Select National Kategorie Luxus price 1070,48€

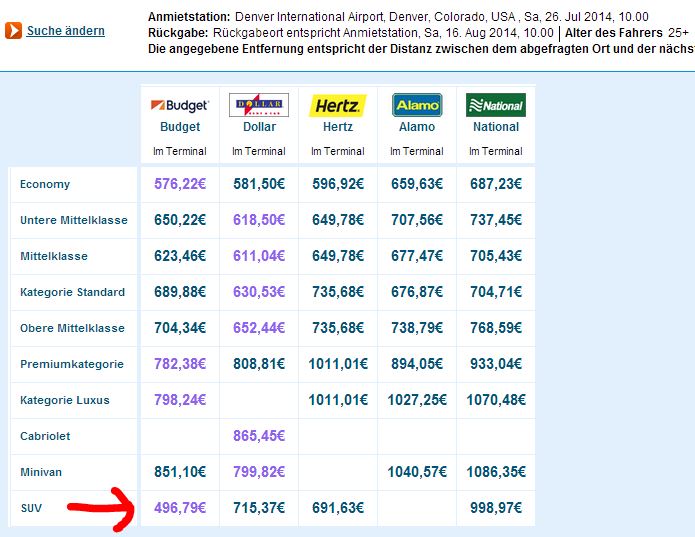[496, 400]
